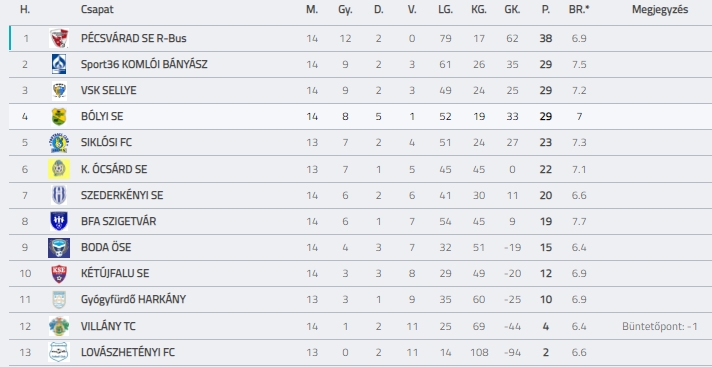The height and width of the screenshot is (367, 712).
Task: Click the Kétújfalu SE KSE shield
Action: pos(59,273)
